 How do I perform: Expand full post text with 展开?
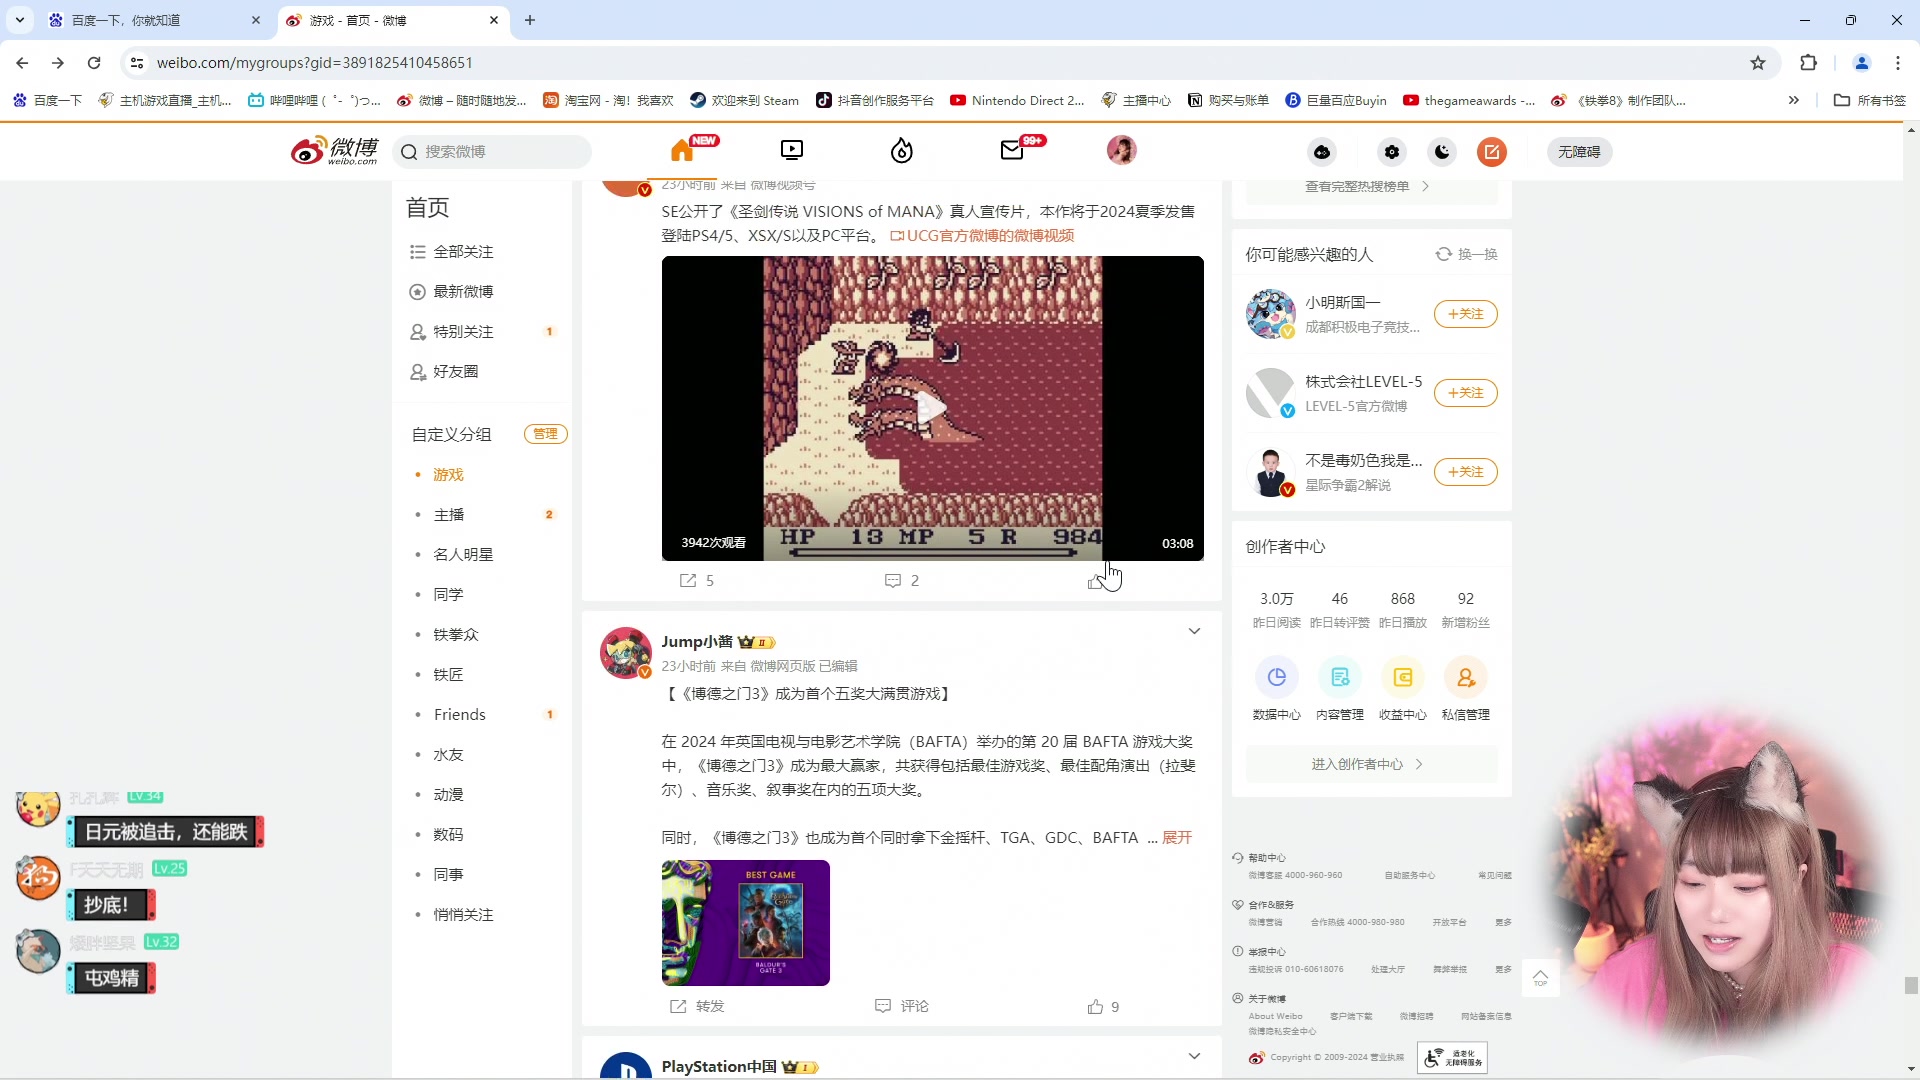pos(1177,838)
